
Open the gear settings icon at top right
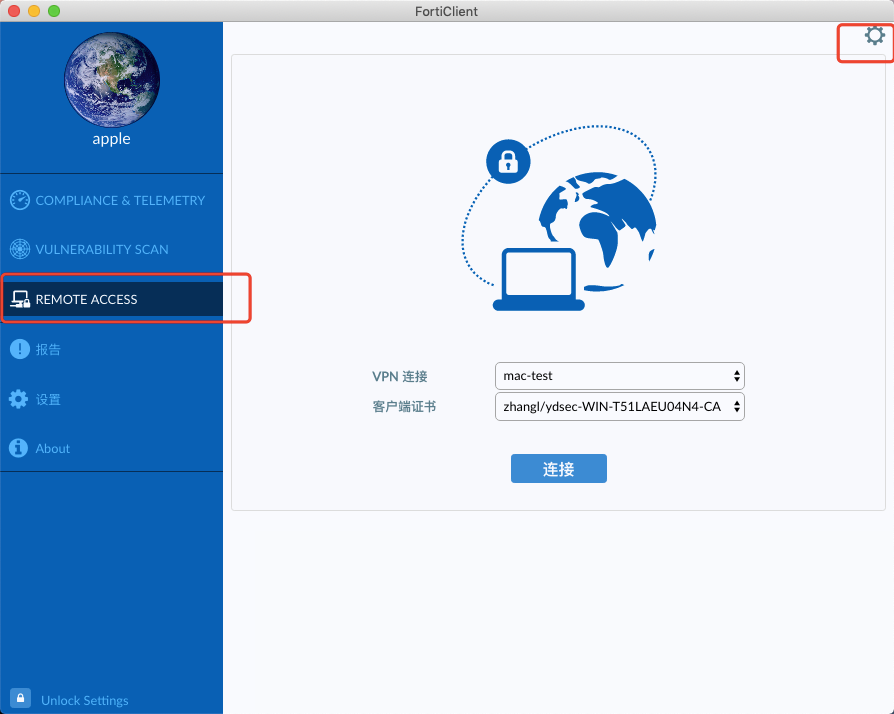coord(874,36)
